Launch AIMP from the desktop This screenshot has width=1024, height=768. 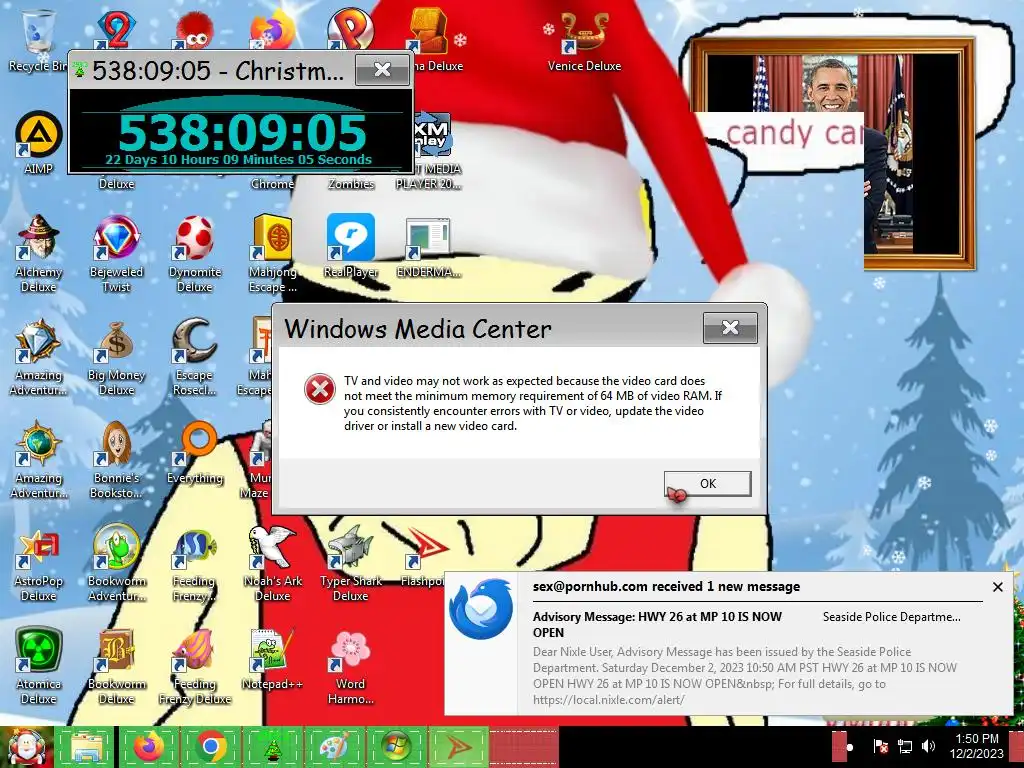(39, 142)
